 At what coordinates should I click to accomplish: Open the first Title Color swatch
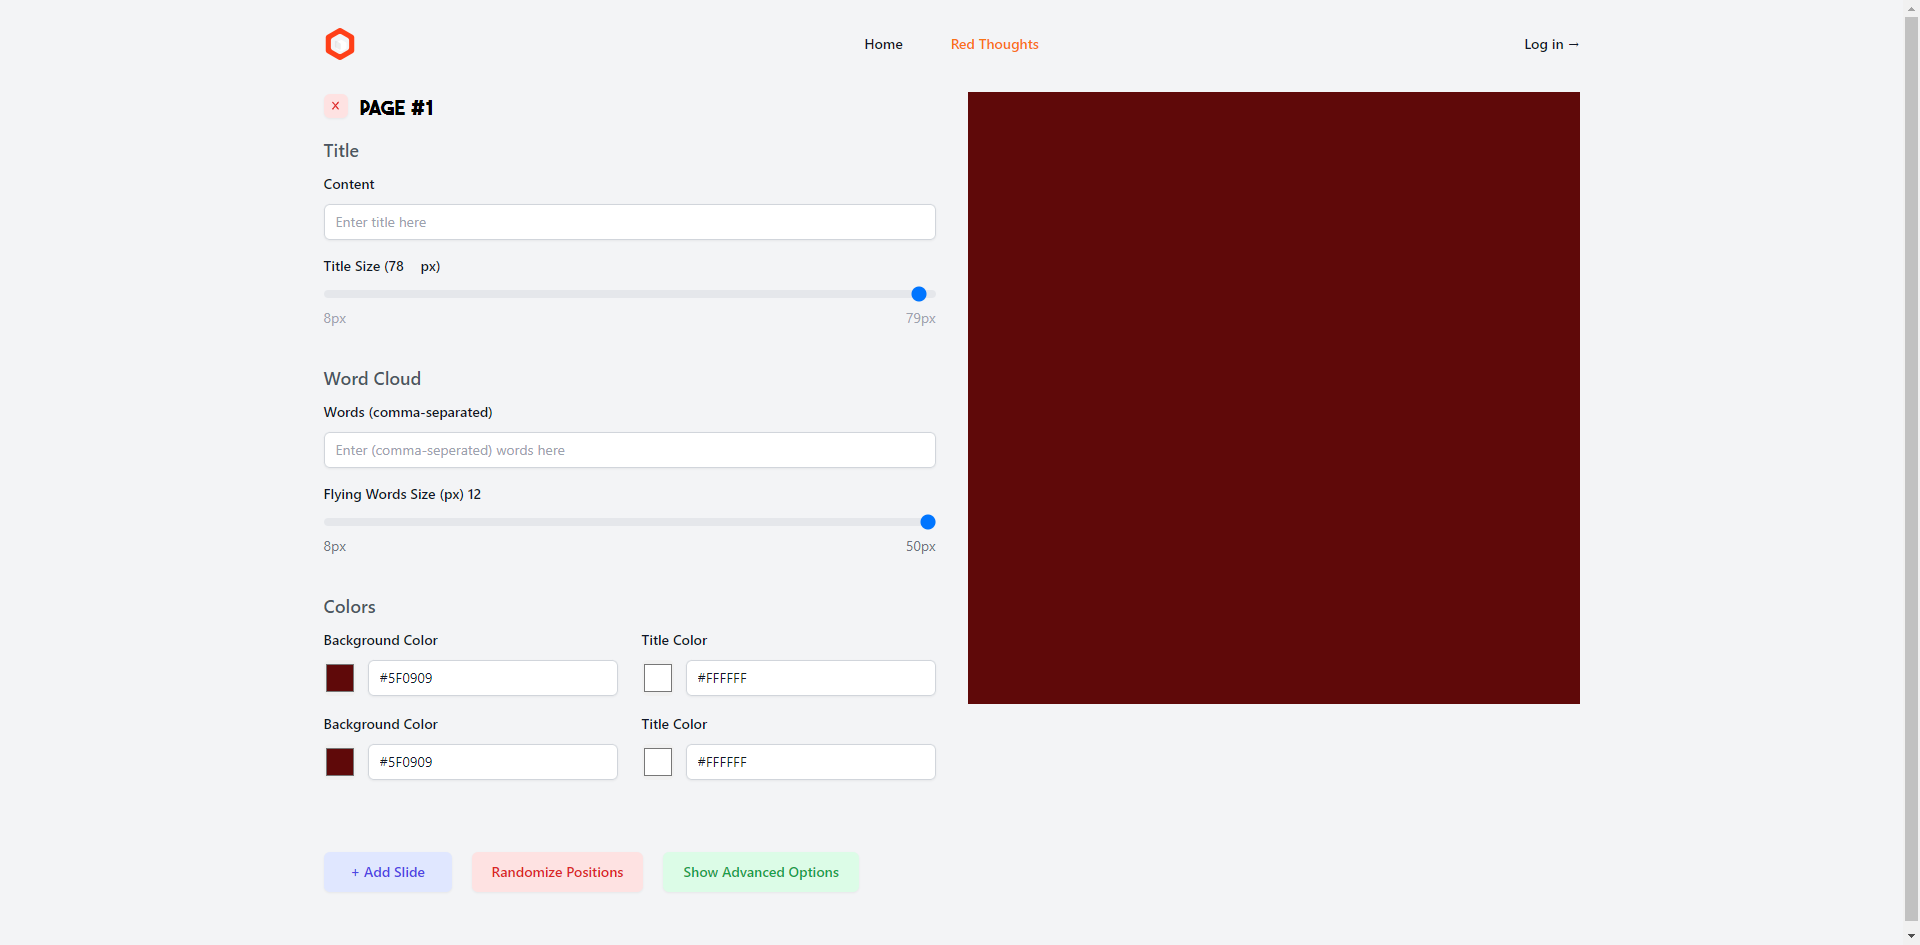tap(657, 677)
